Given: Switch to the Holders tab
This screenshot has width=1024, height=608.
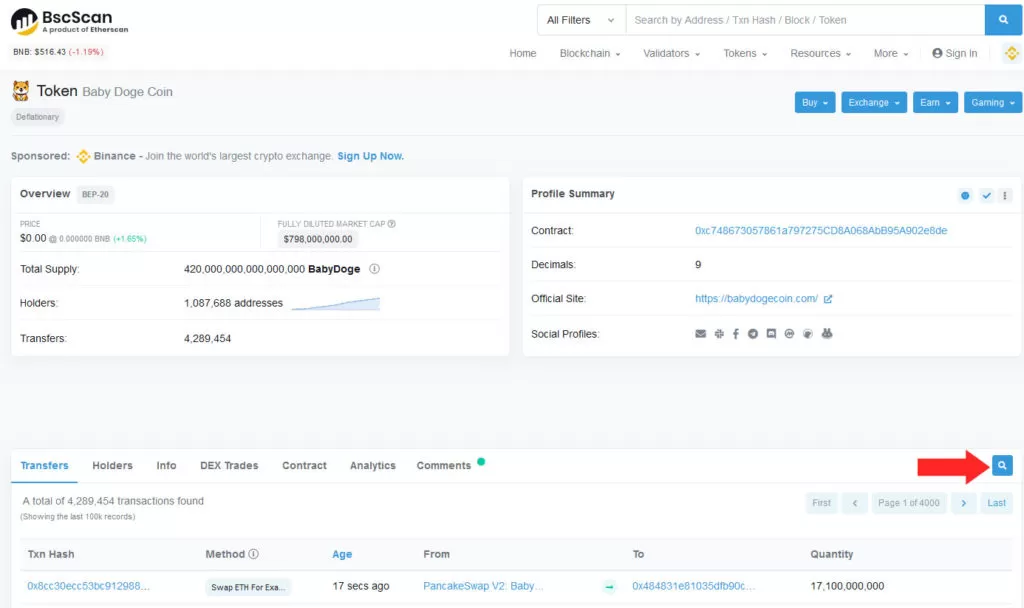Looking at the screenshot, I should pyautogui.click(x=112, y=466).
